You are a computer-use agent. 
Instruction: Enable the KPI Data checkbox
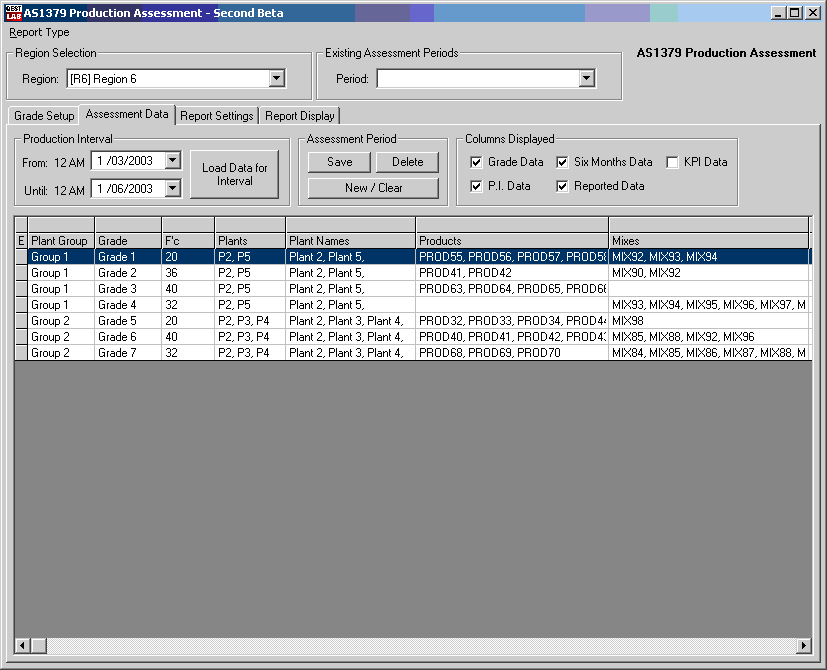point(673,162)
